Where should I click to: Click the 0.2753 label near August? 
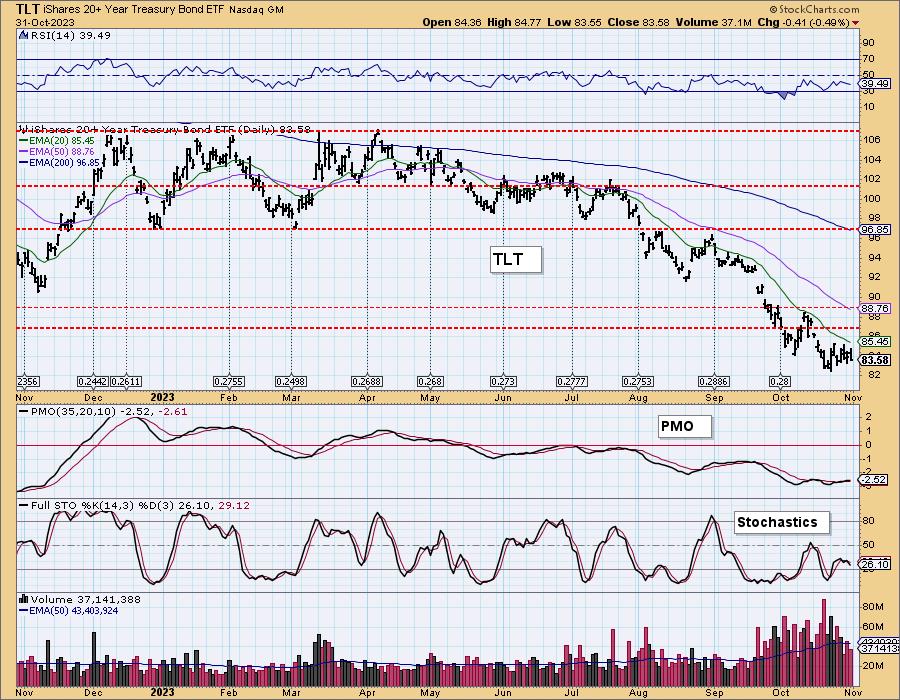638,382
